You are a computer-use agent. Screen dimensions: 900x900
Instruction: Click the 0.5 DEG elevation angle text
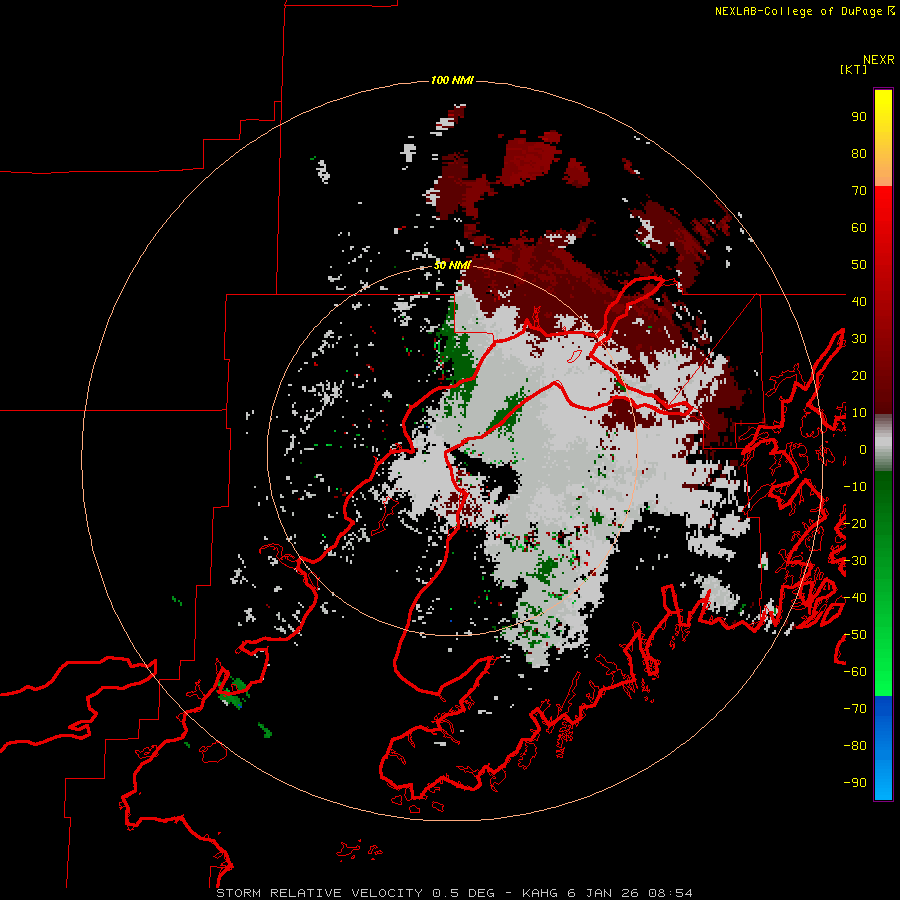463,893
